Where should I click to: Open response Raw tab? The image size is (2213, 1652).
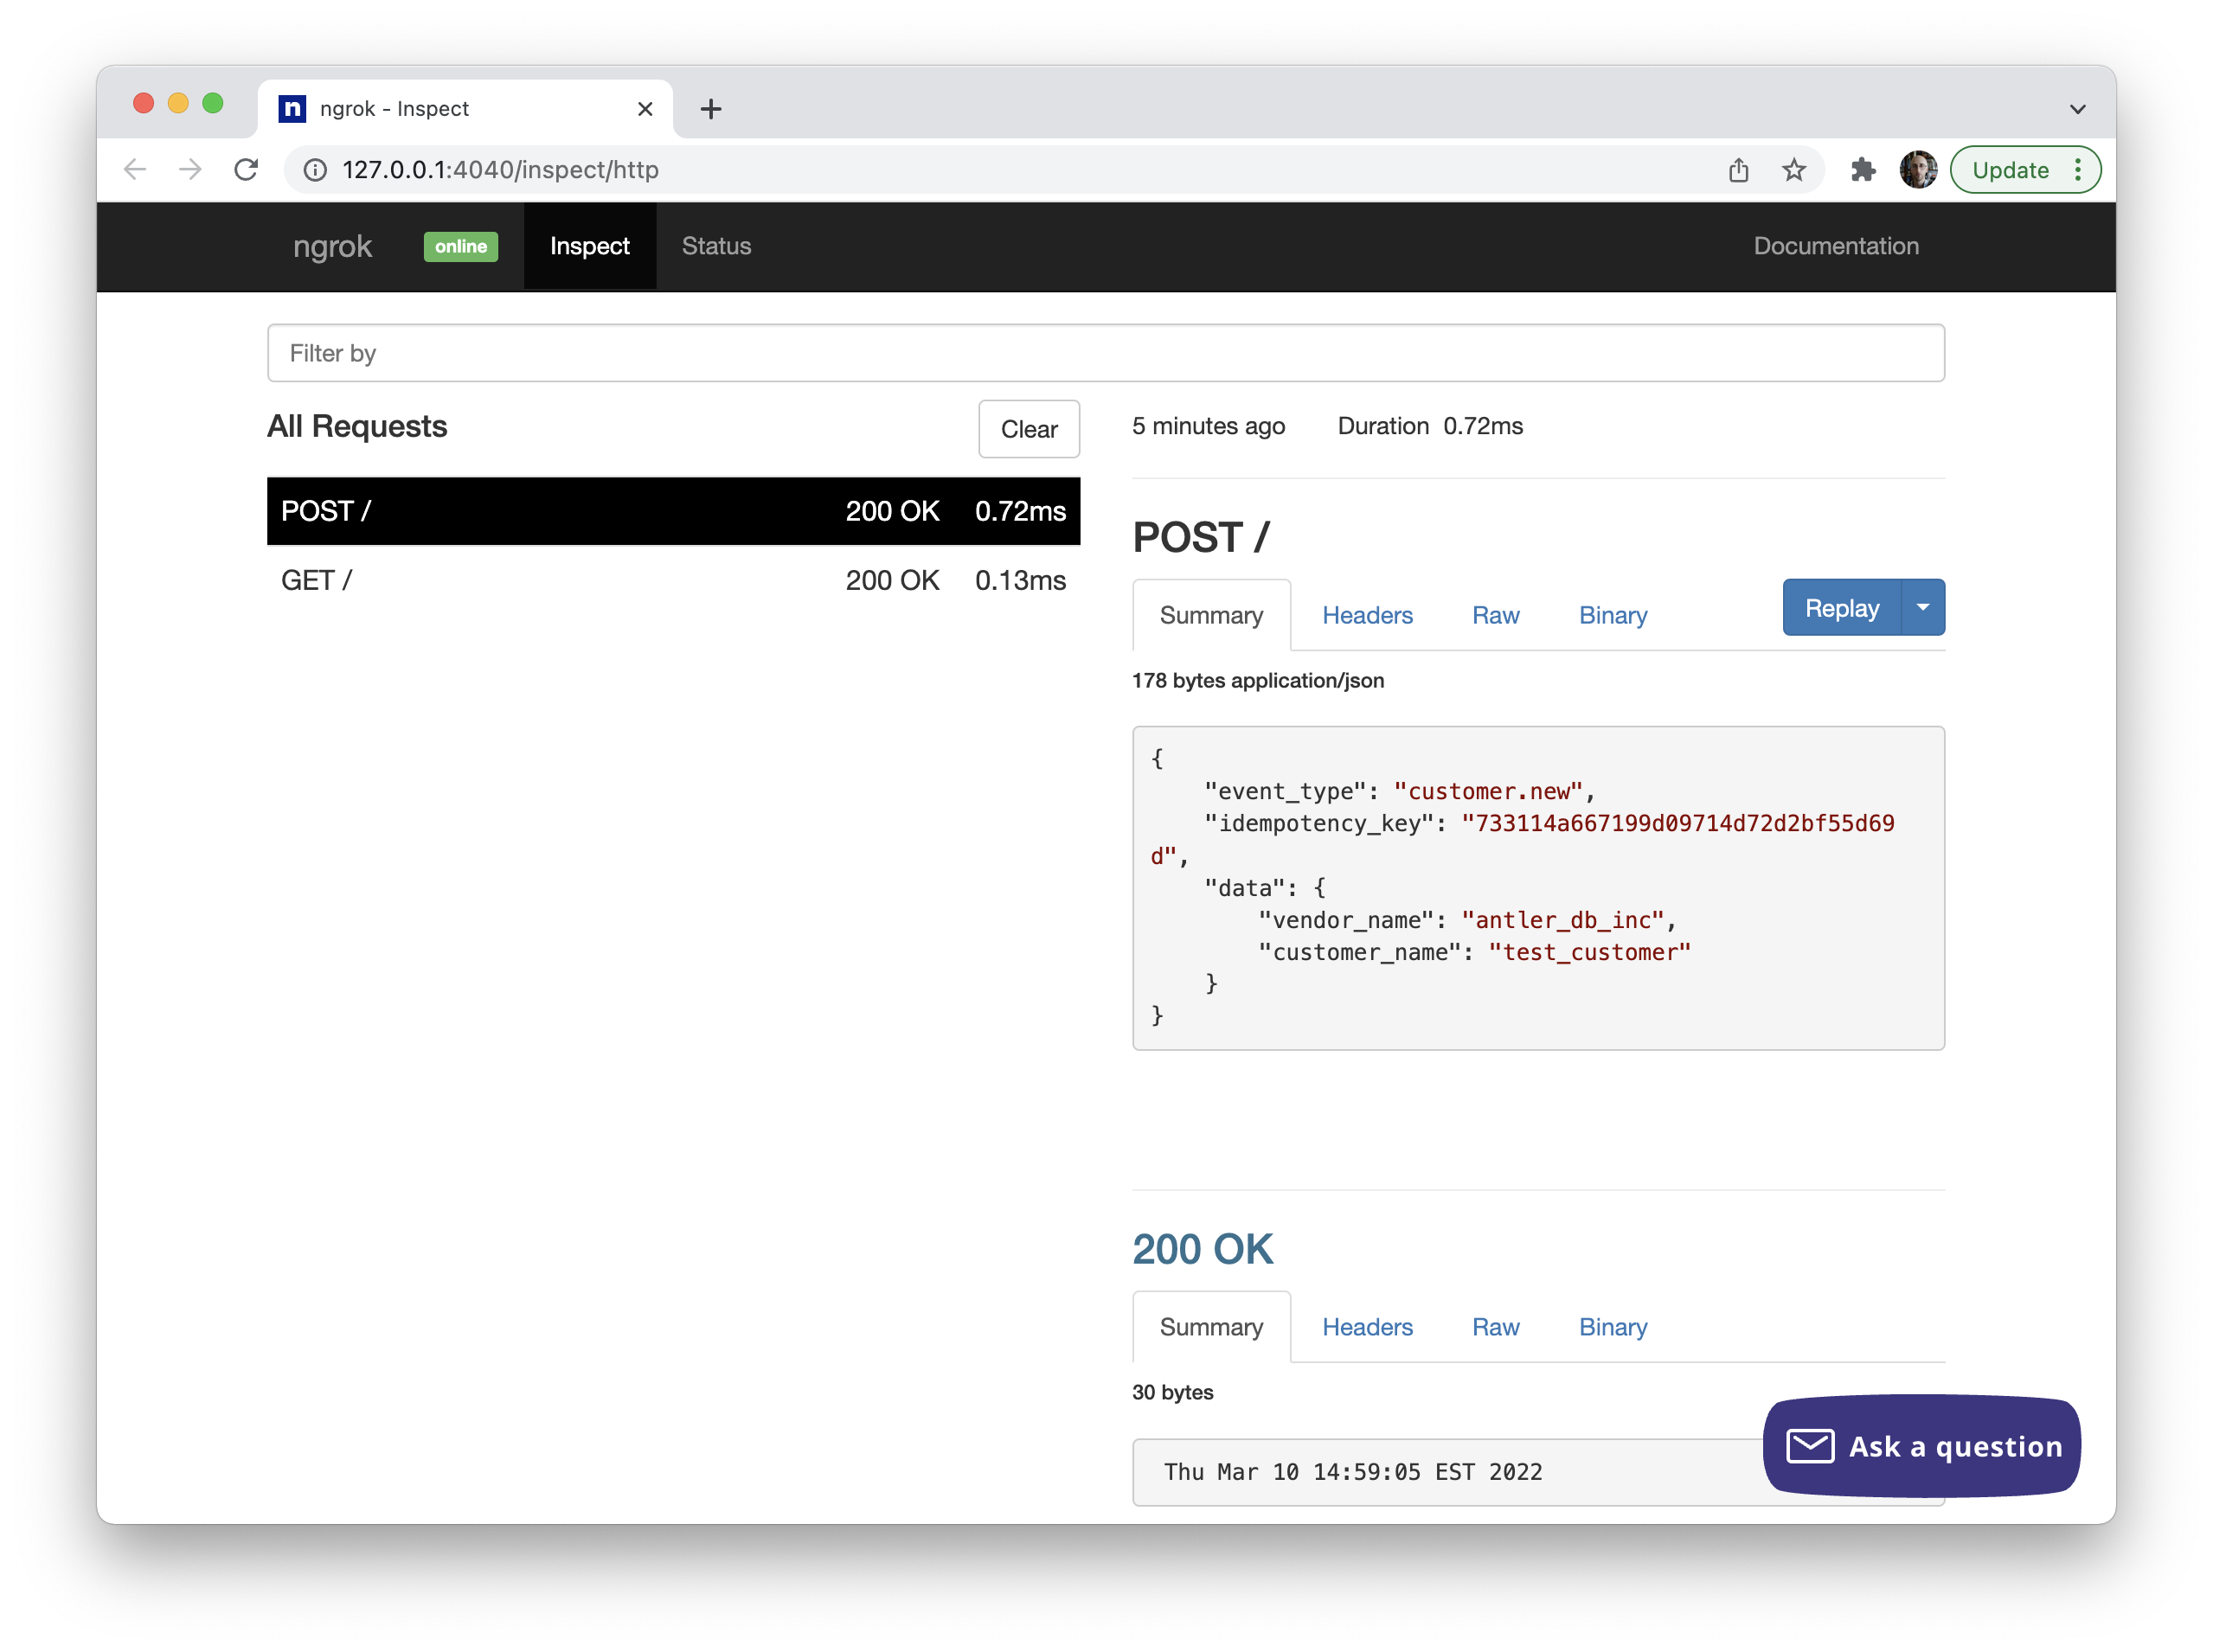pos(1495,1328)
